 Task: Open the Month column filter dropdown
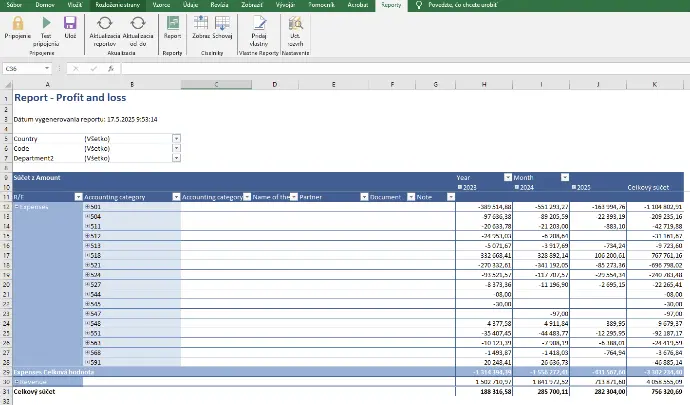565,177
